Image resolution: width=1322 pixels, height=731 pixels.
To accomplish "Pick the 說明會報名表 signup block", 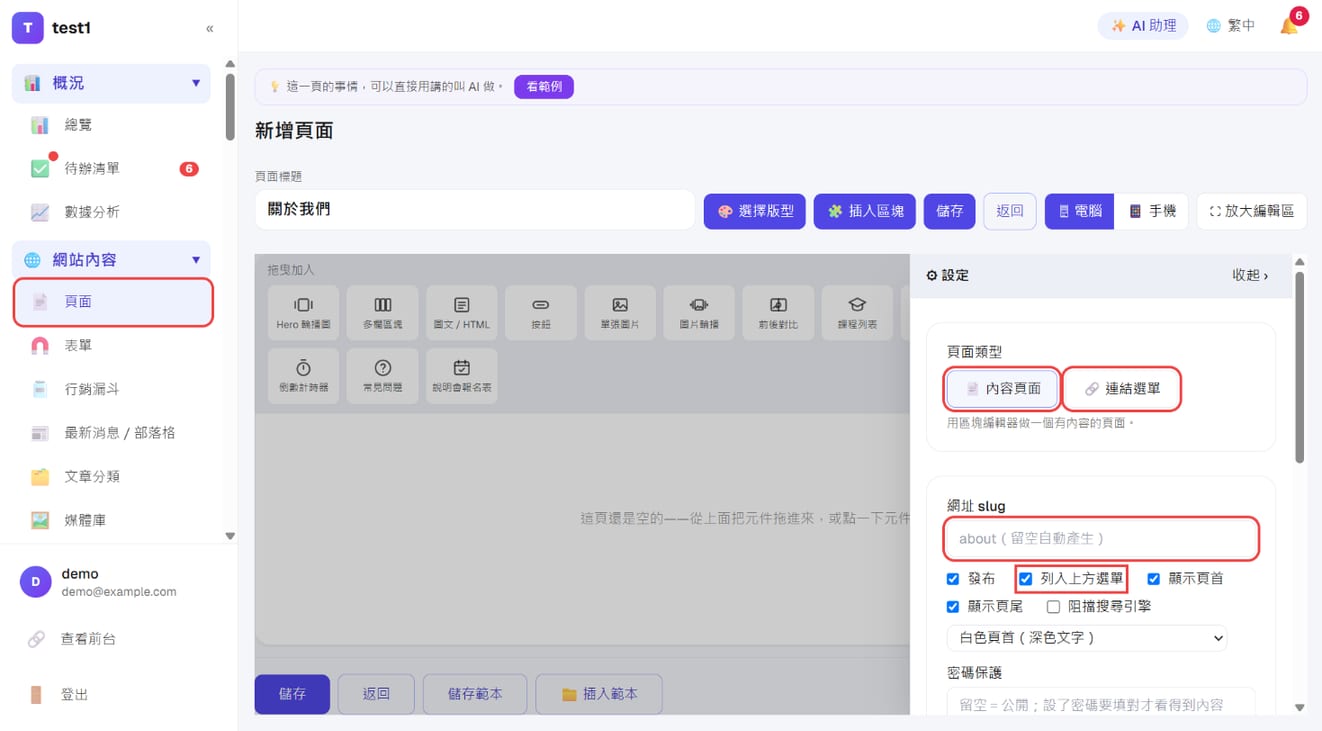I will (x=461, y=376).
